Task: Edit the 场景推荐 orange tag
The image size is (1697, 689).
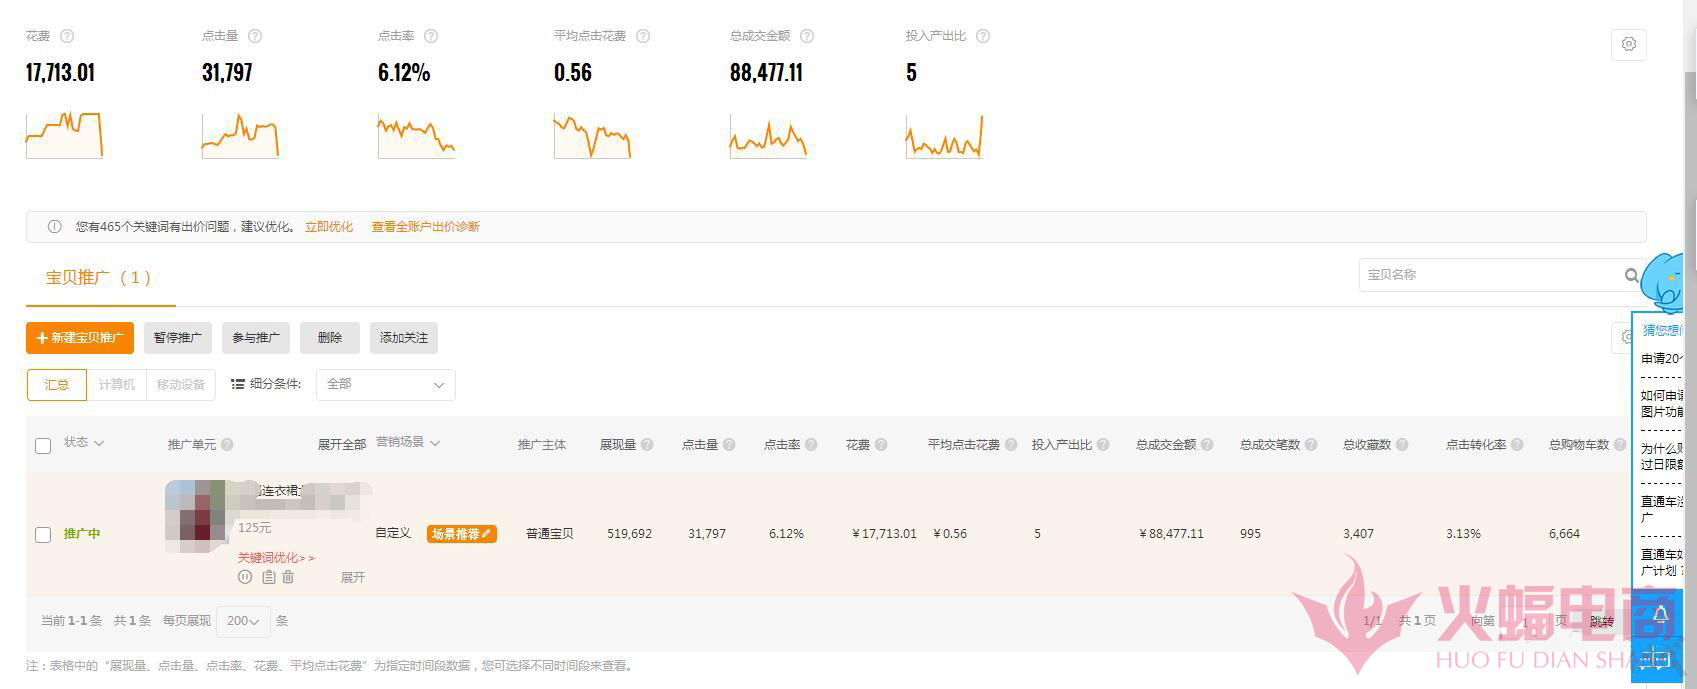Action: (461, 534)
